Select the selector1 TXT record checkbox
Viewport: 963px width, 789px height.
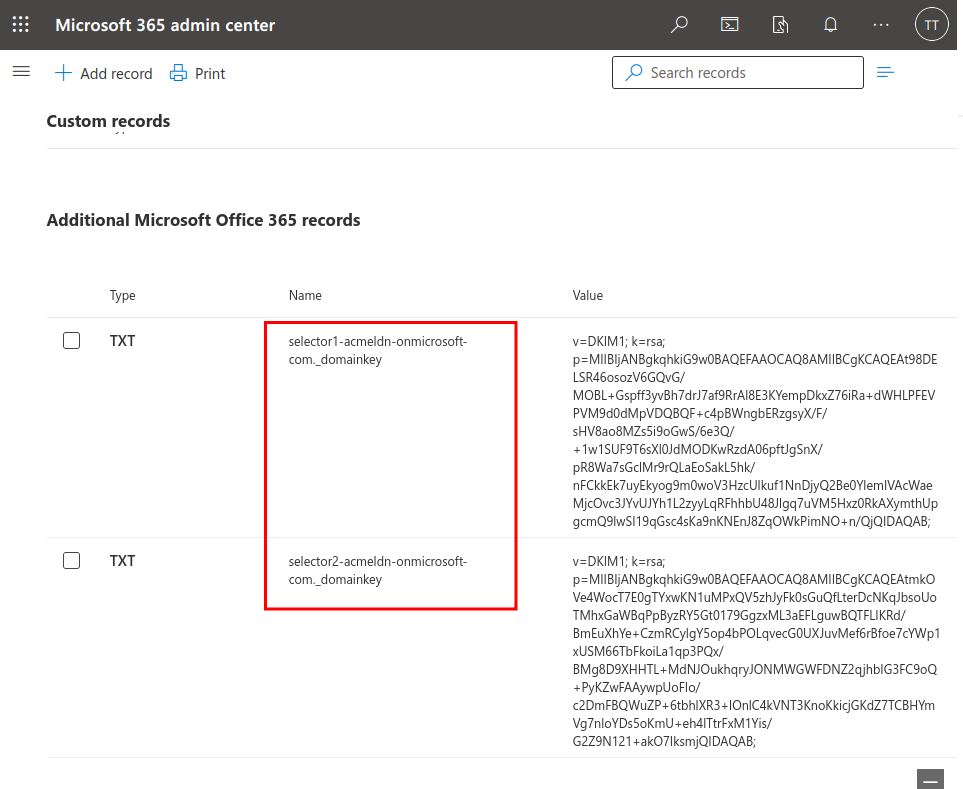click(x=72, y=341)
